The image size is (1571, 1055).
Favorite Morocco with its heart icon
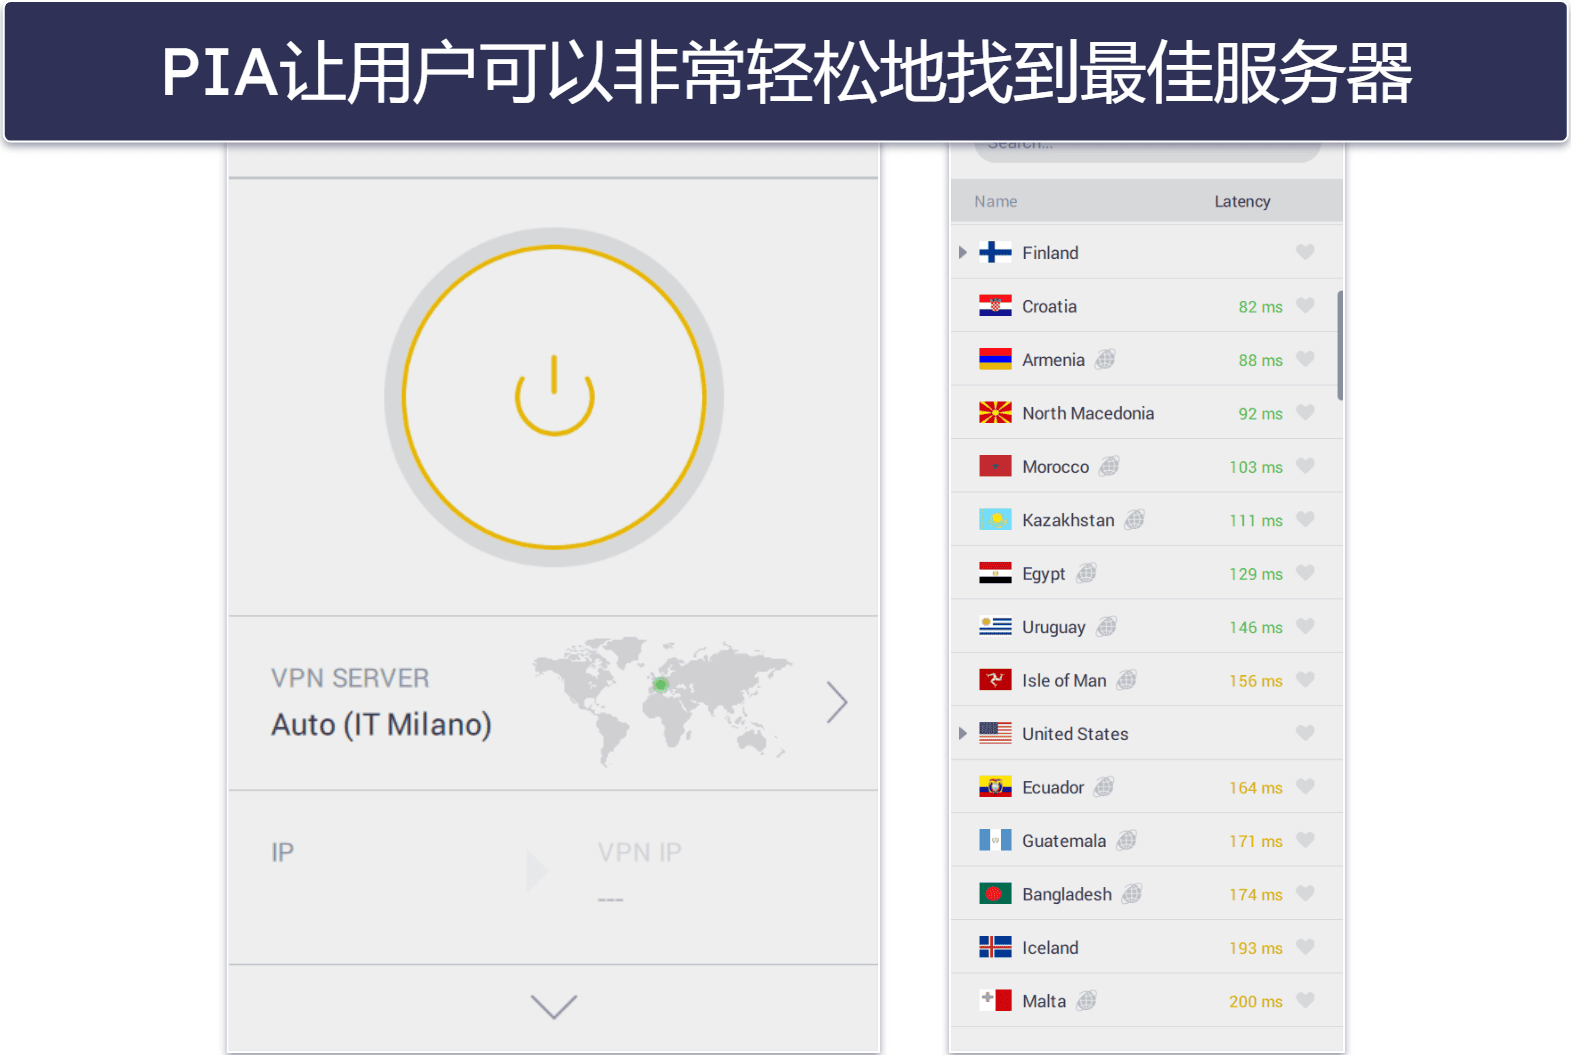(x=1305, y=466)
